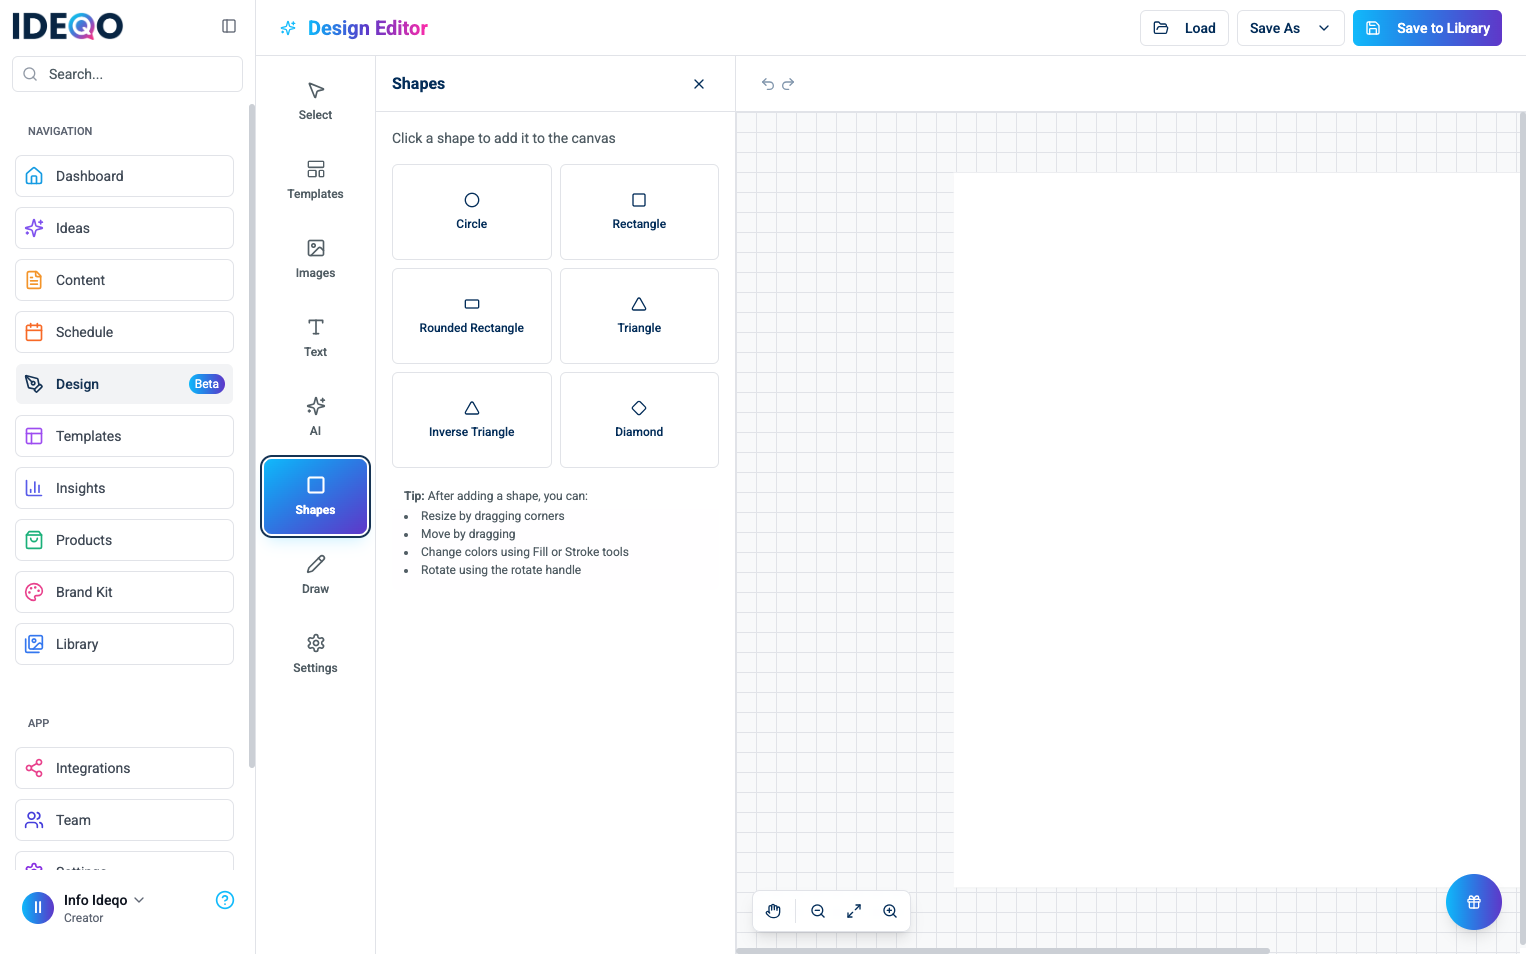Click the fit-to-screen expand icon
Screen dimensions: 1526x954
click(854, 911)
